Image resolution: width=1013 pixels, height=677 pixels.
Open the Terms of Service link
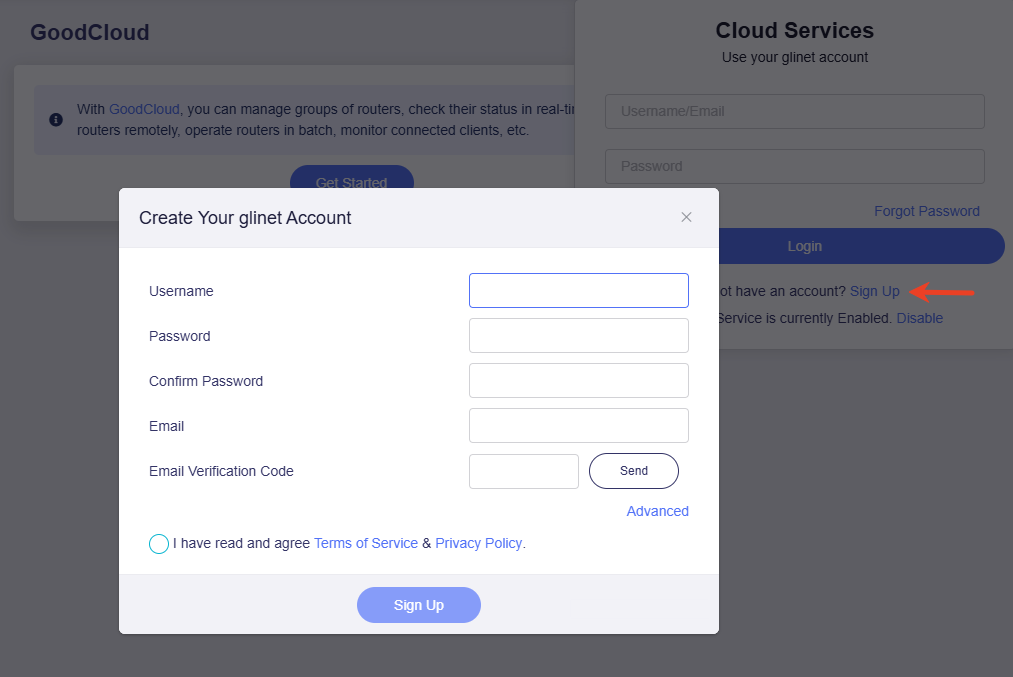pos(365,543)
